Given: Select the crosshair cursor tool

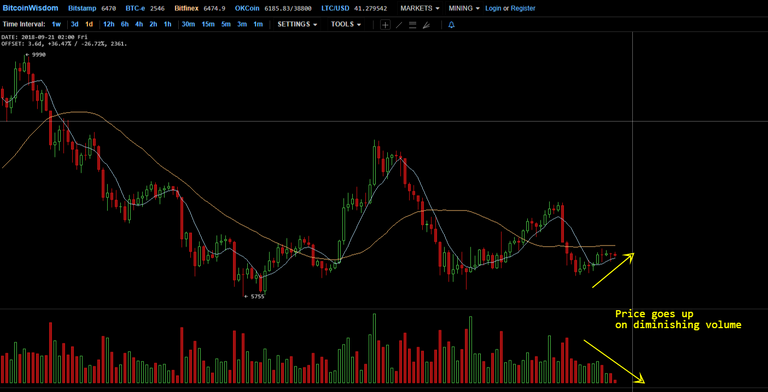Looking at the screenshot, I should (385, 24).
